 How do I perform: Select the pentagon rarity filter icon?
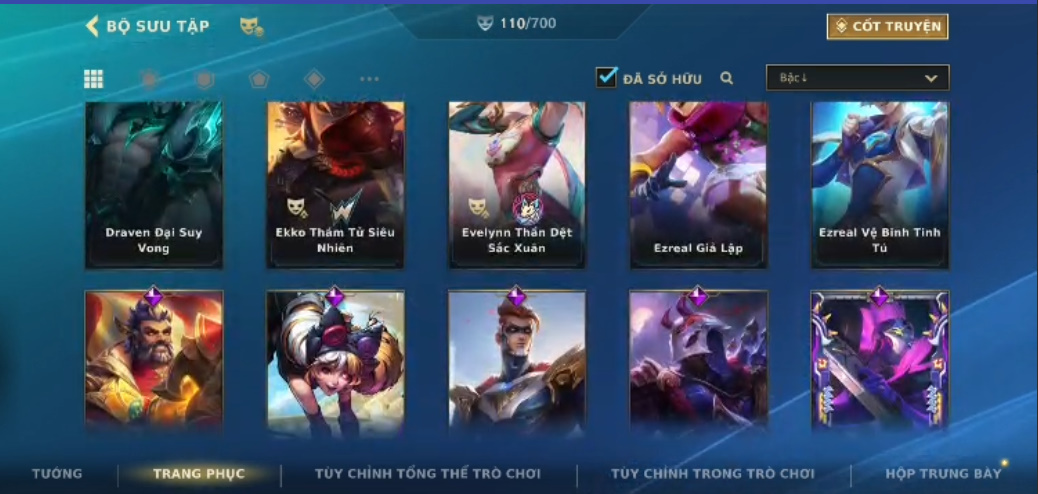pyautogui.click(x=259, y=79)
